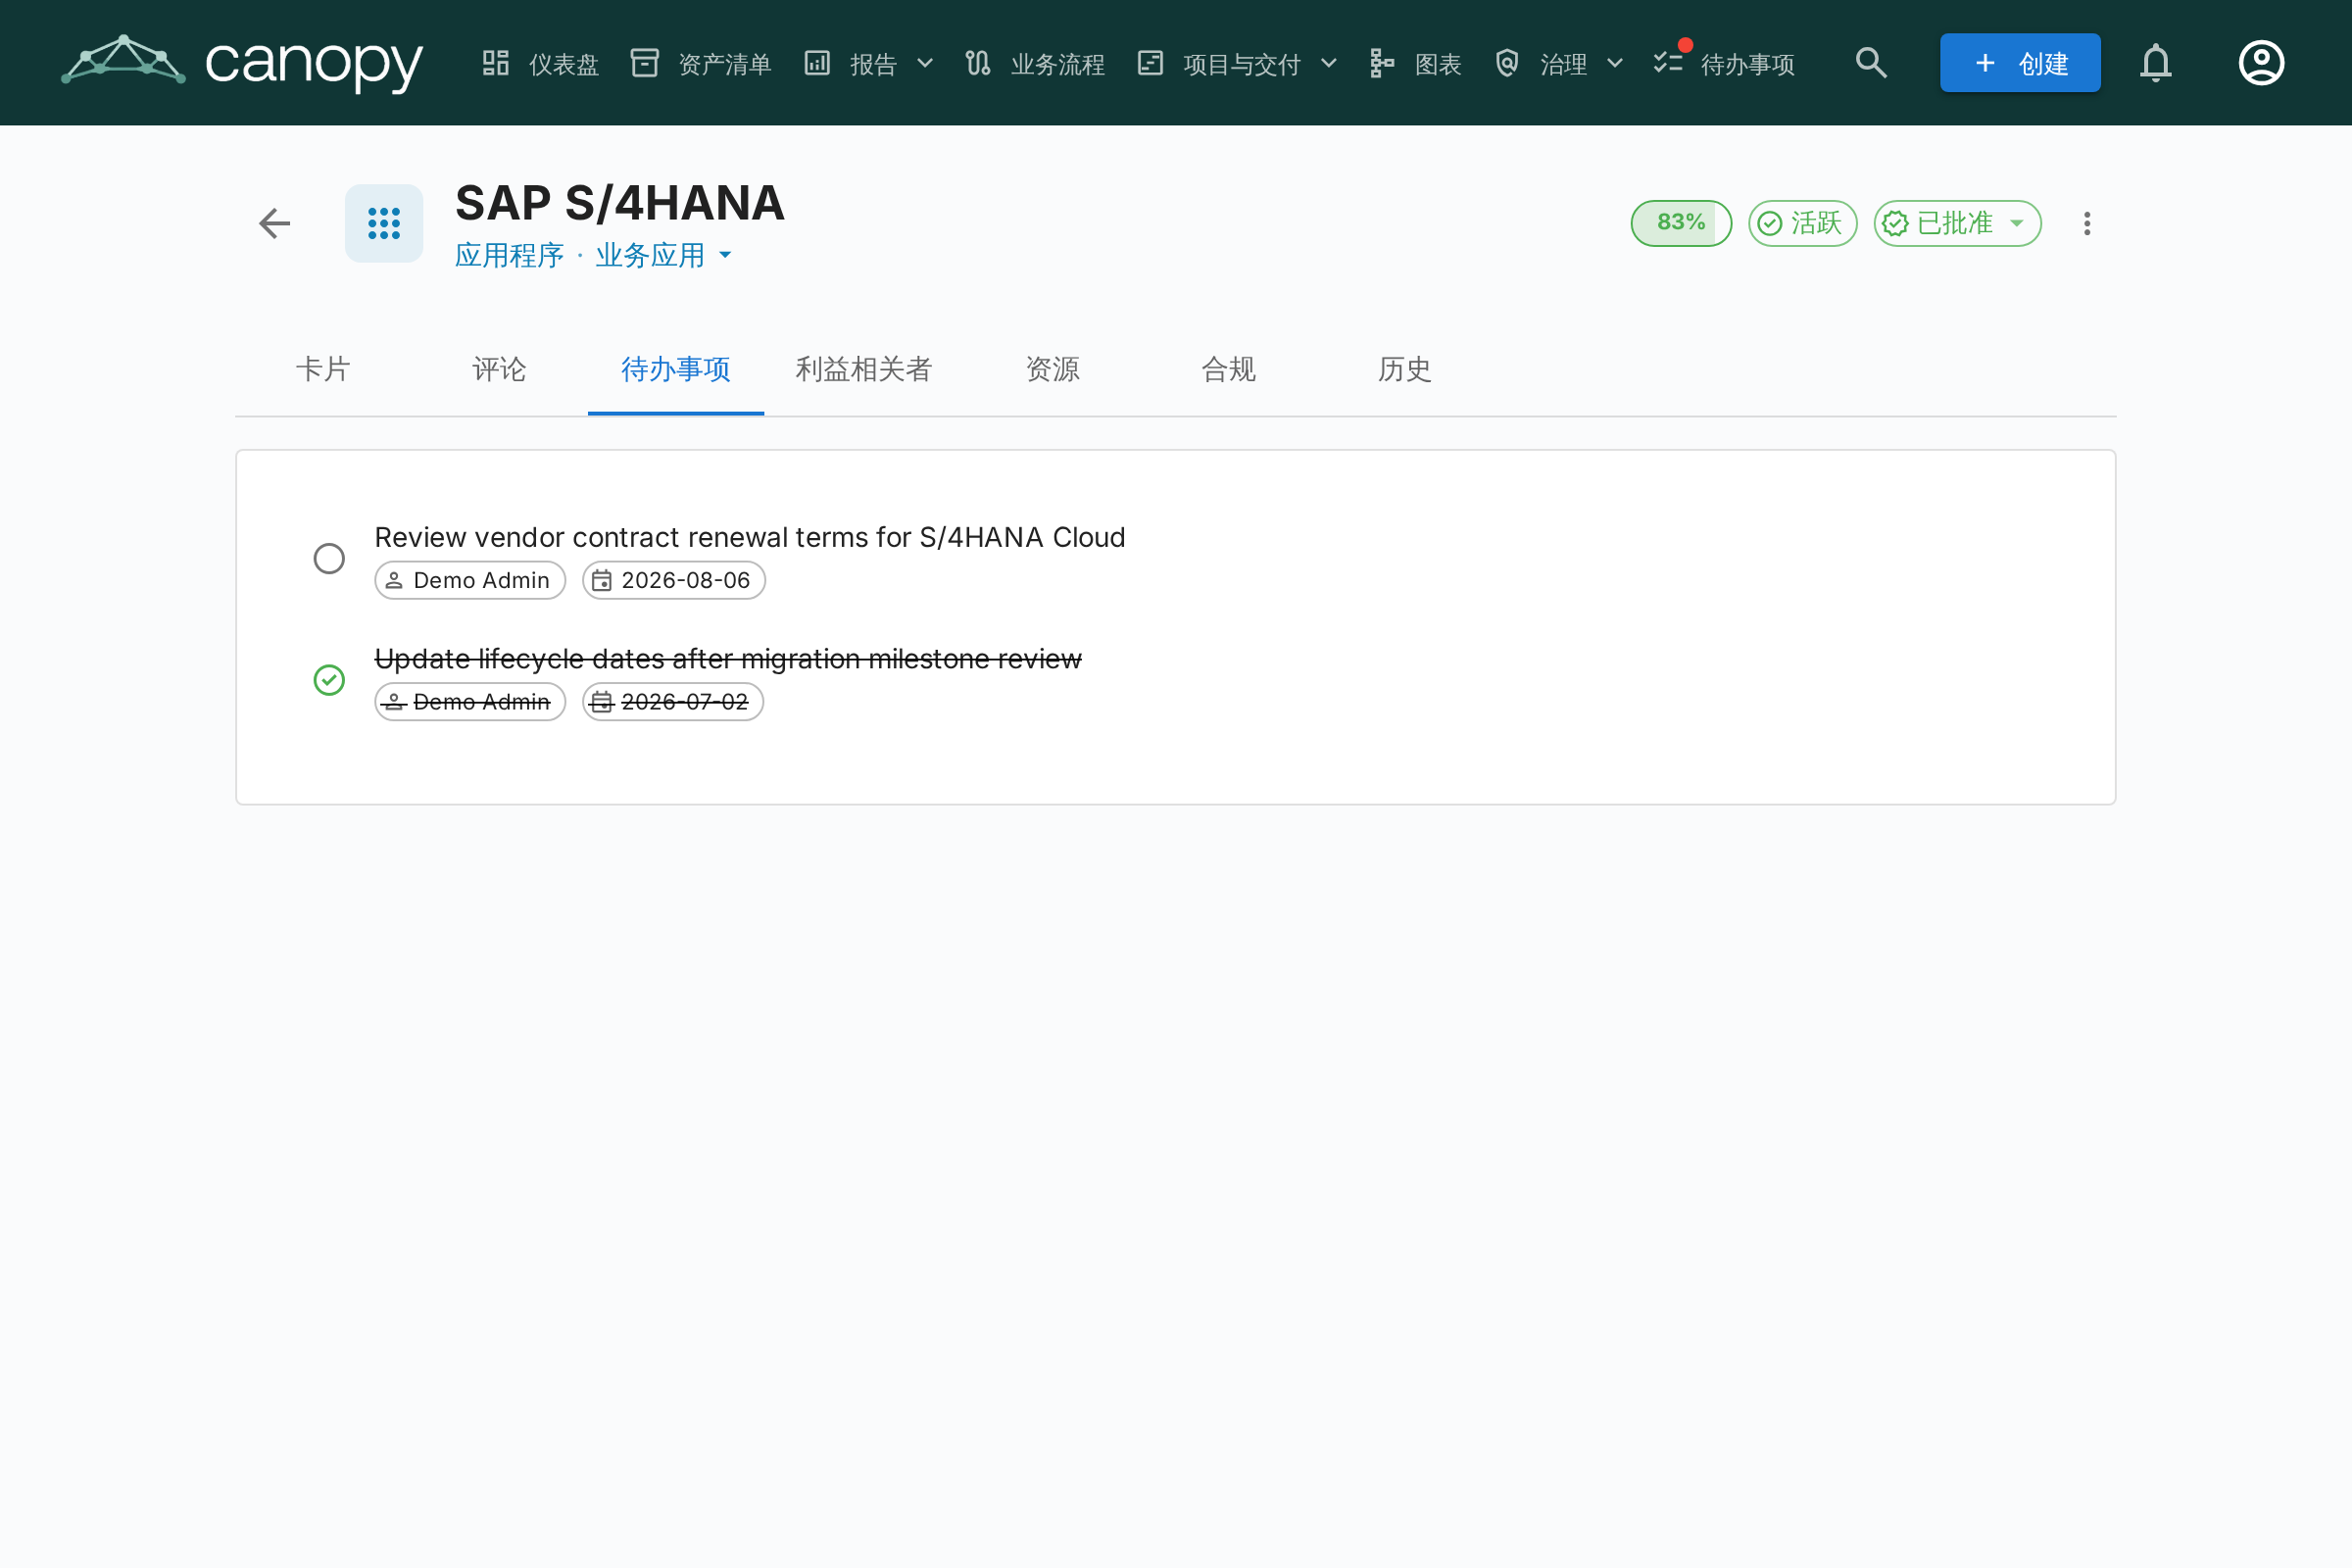Mark the vendor contract renewal task complete
This screenshot has height=1568, width=2352.
click(x=329, y=559)
